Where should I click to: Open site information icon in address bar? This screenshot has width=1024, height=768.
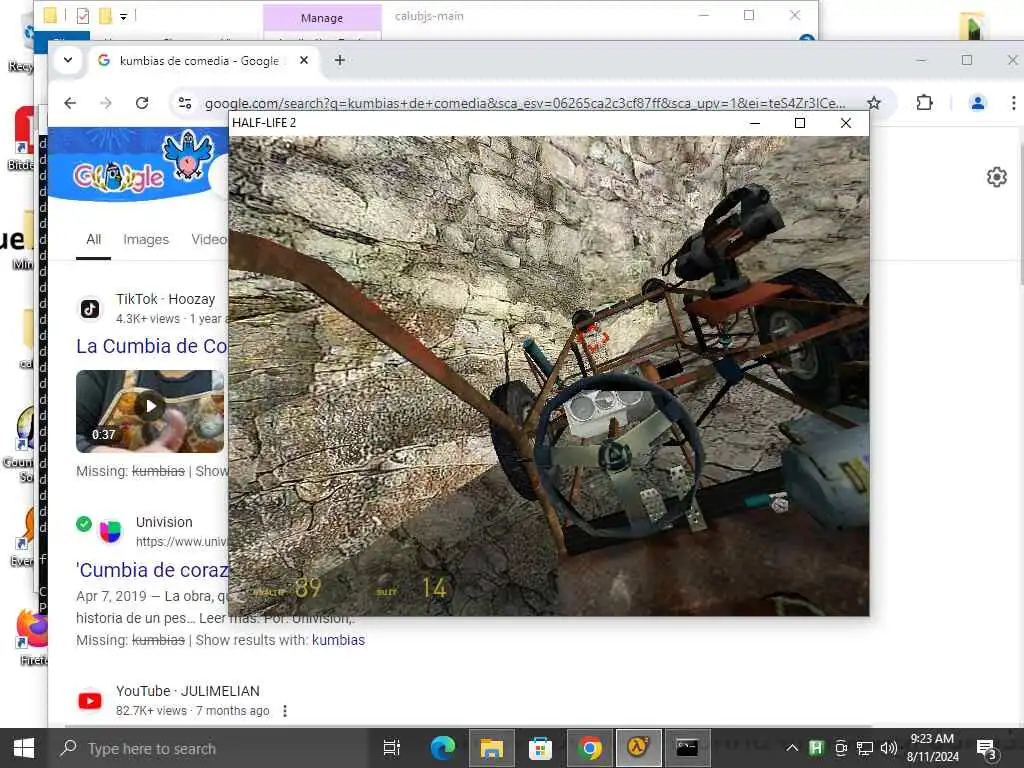(x=185, y=103)
